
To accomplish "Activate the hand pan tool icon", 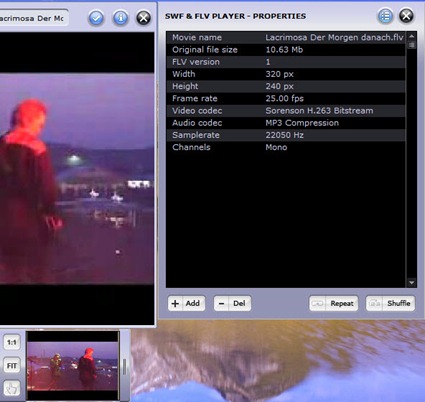I will [x=12, y=389].
